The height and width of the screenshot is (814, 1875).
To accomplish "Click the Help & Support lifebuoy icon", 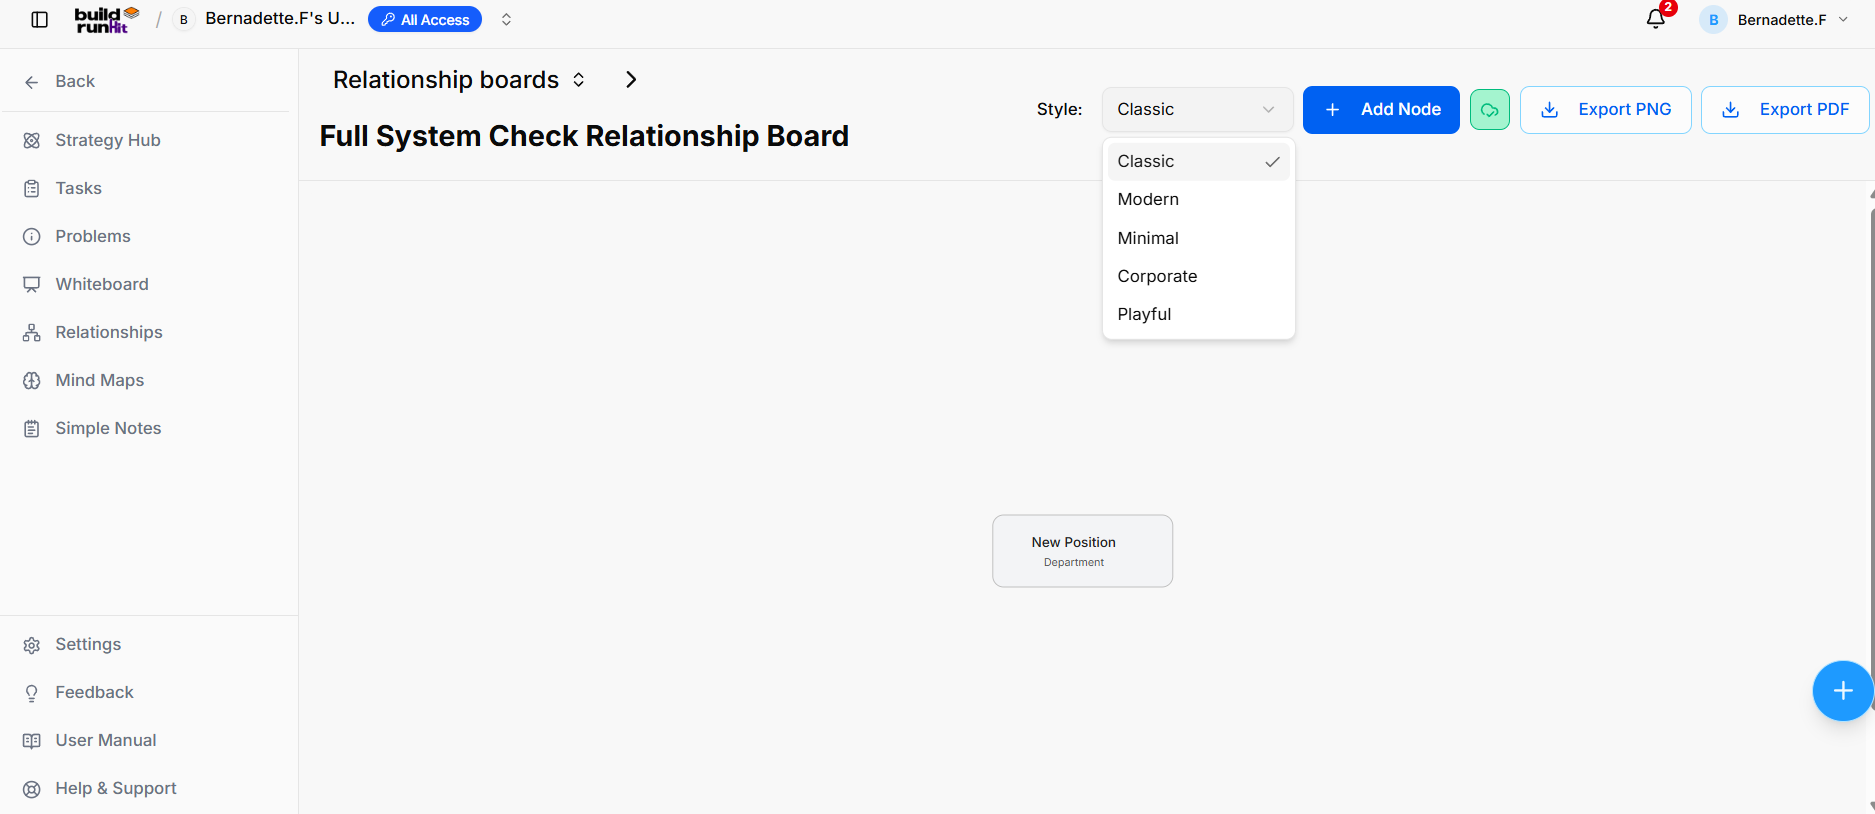I will coord(32,789).
